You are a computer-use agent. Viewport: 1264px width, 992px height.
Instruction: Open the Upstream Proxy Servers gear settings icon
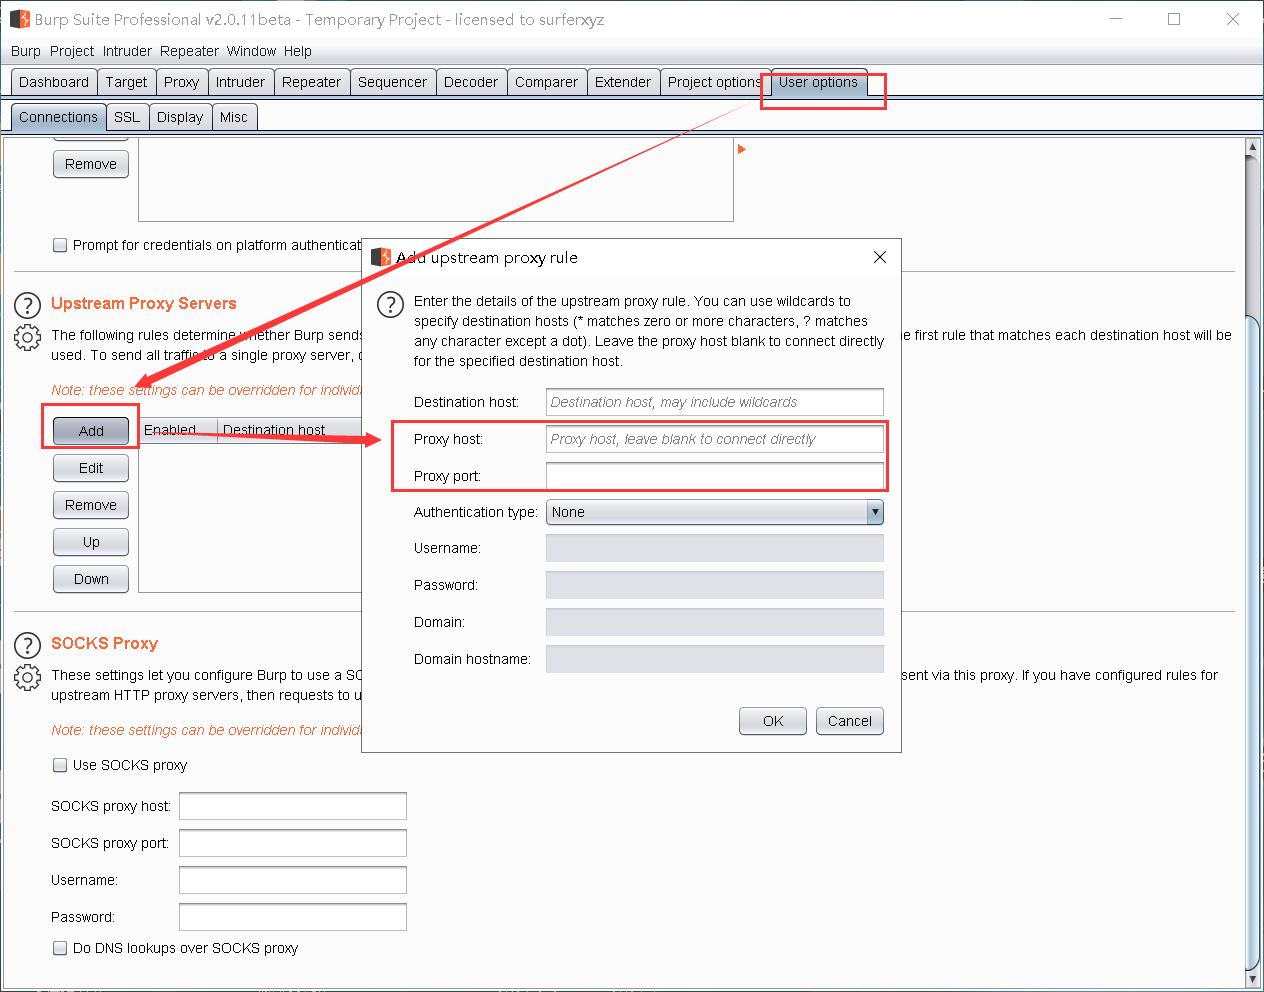(27, 338)
